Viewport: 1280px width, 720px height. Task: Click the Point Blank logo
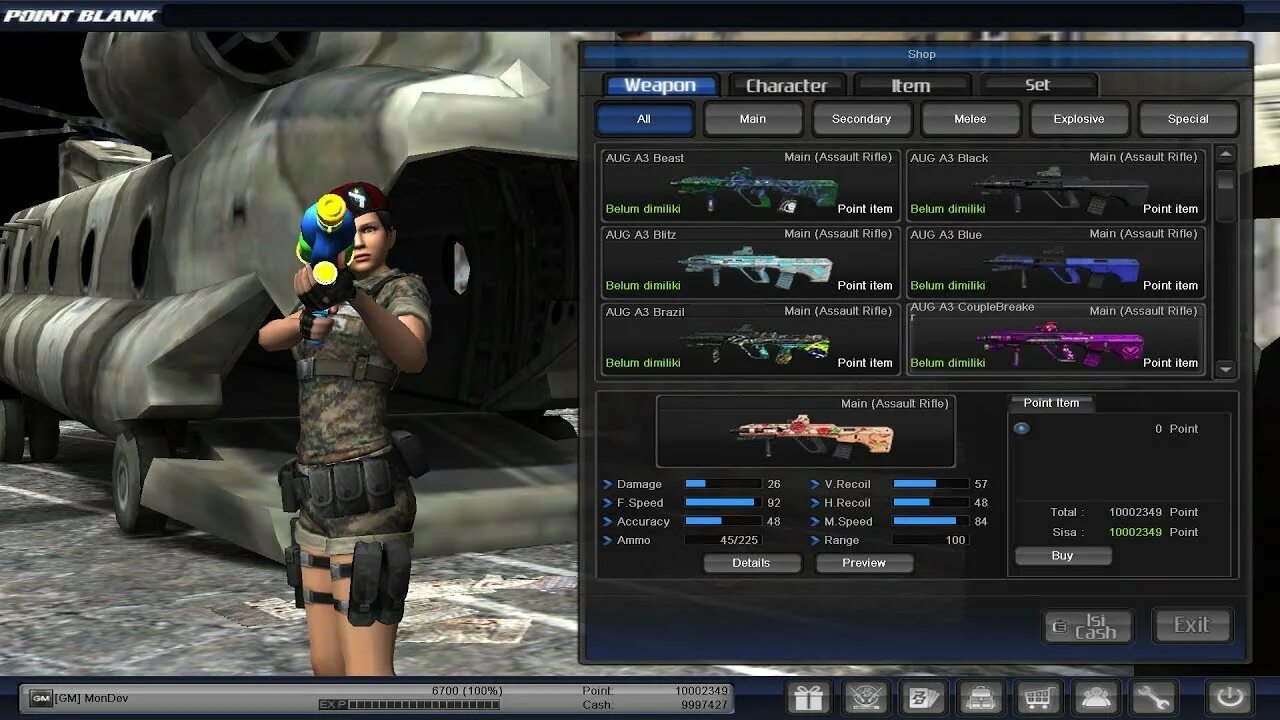coord(80,15)
